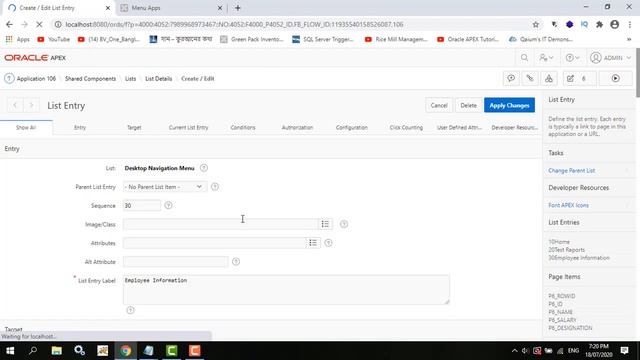Stop loading the page
The image size is (640, 360).
[39, 24]
